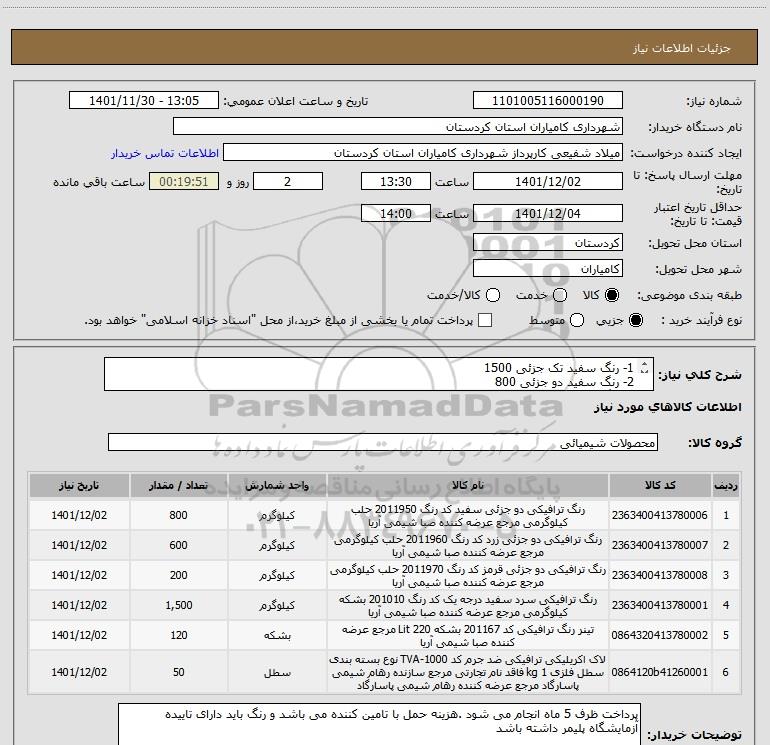Click the تعداد / مقدار column header
Image resolution: width=770 pixels, height=745 pixels.
(x=178, y=486)
